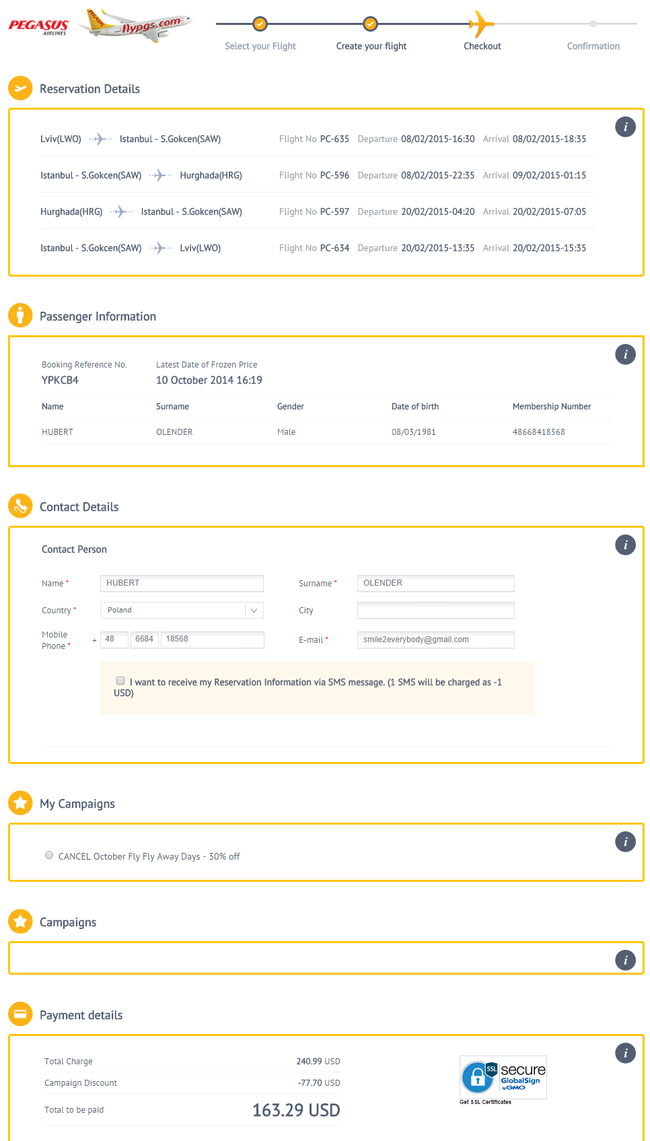Click the Surname field containing OLENDER
The width and height of the screenshot is (650, 1141).
point(435,583)
